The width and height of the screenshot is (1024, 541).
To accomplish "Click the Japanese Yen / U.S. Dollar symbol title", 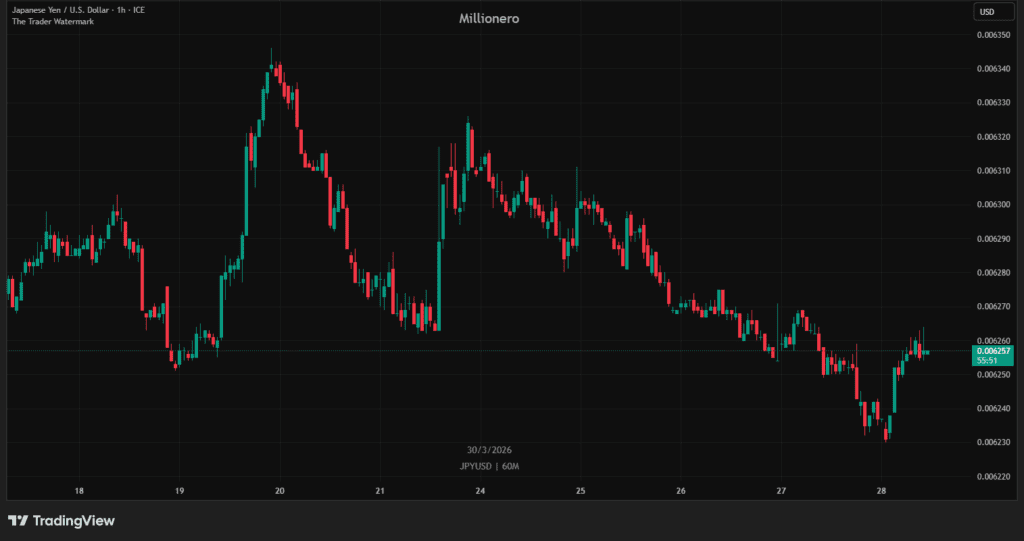I will [78, 10].
